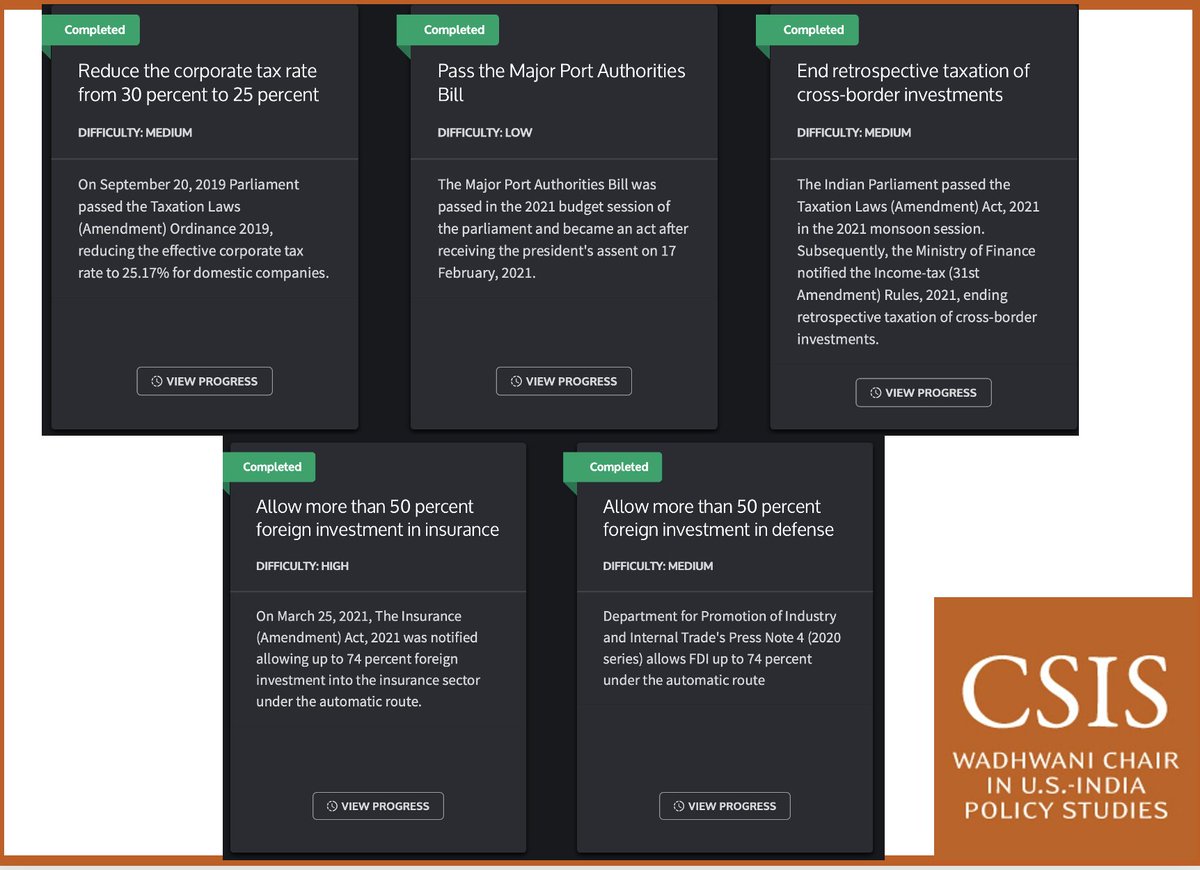Click VIEW PROGRESS on the defense card

(724, 806)
